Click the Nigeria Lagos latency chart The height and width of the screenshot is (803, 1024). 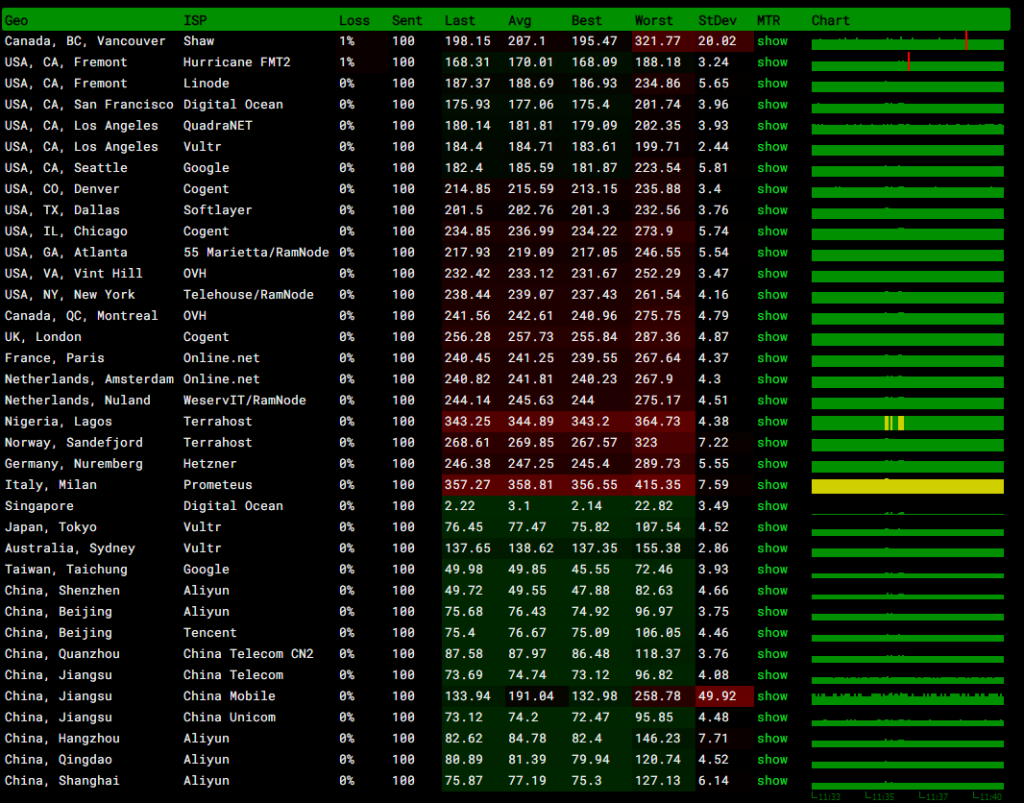click(x=908, y=422)
